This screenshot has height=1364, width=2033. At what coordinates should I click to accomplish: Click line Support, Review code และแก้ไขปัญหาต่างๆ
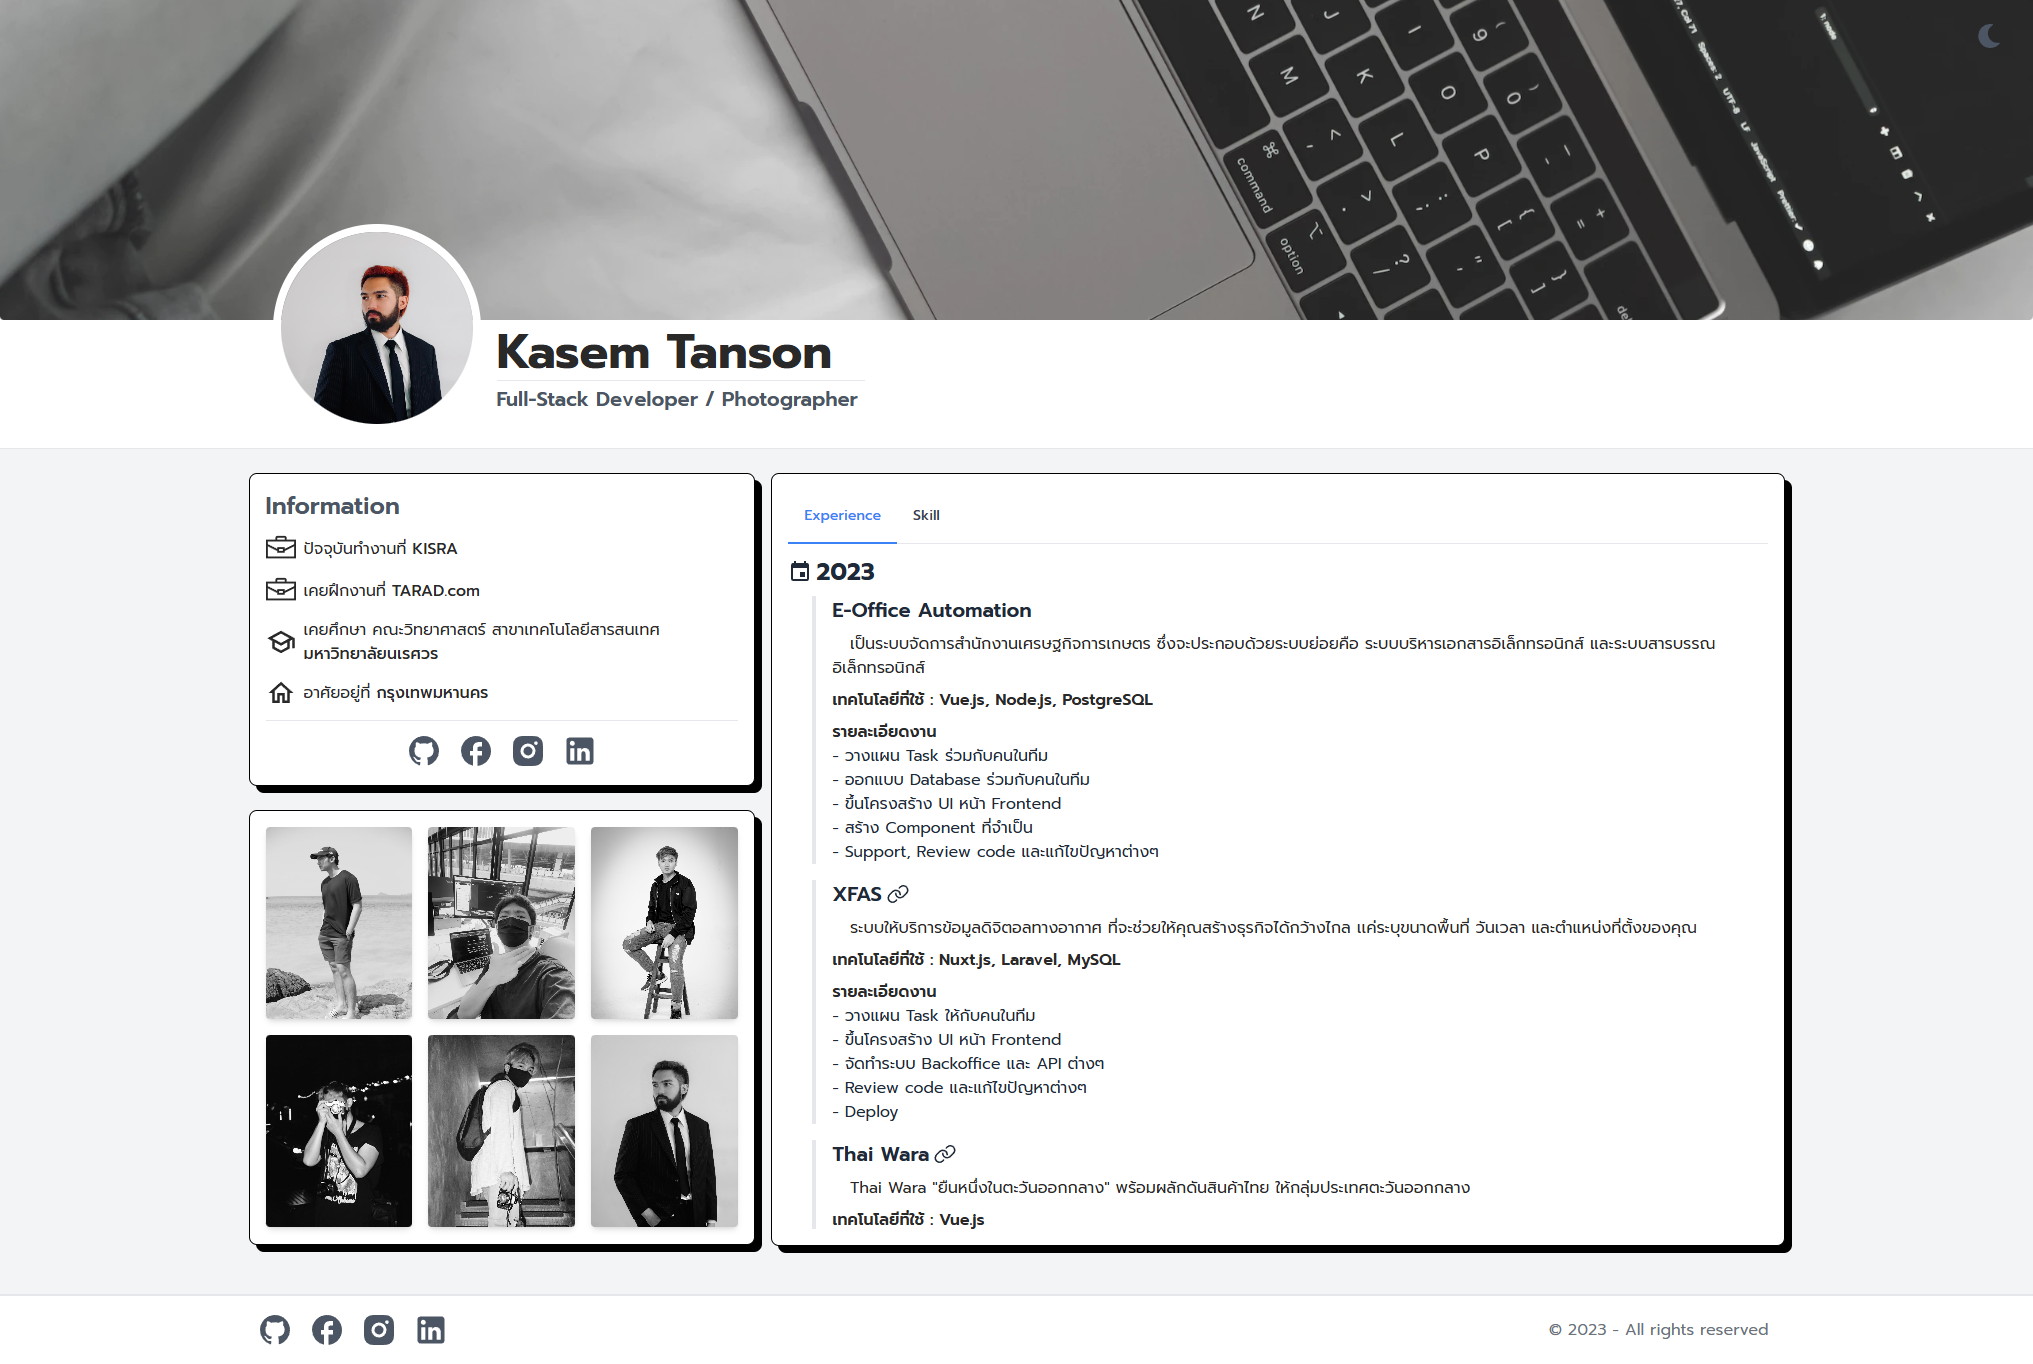pyautogui.click(x=995, y=851)
